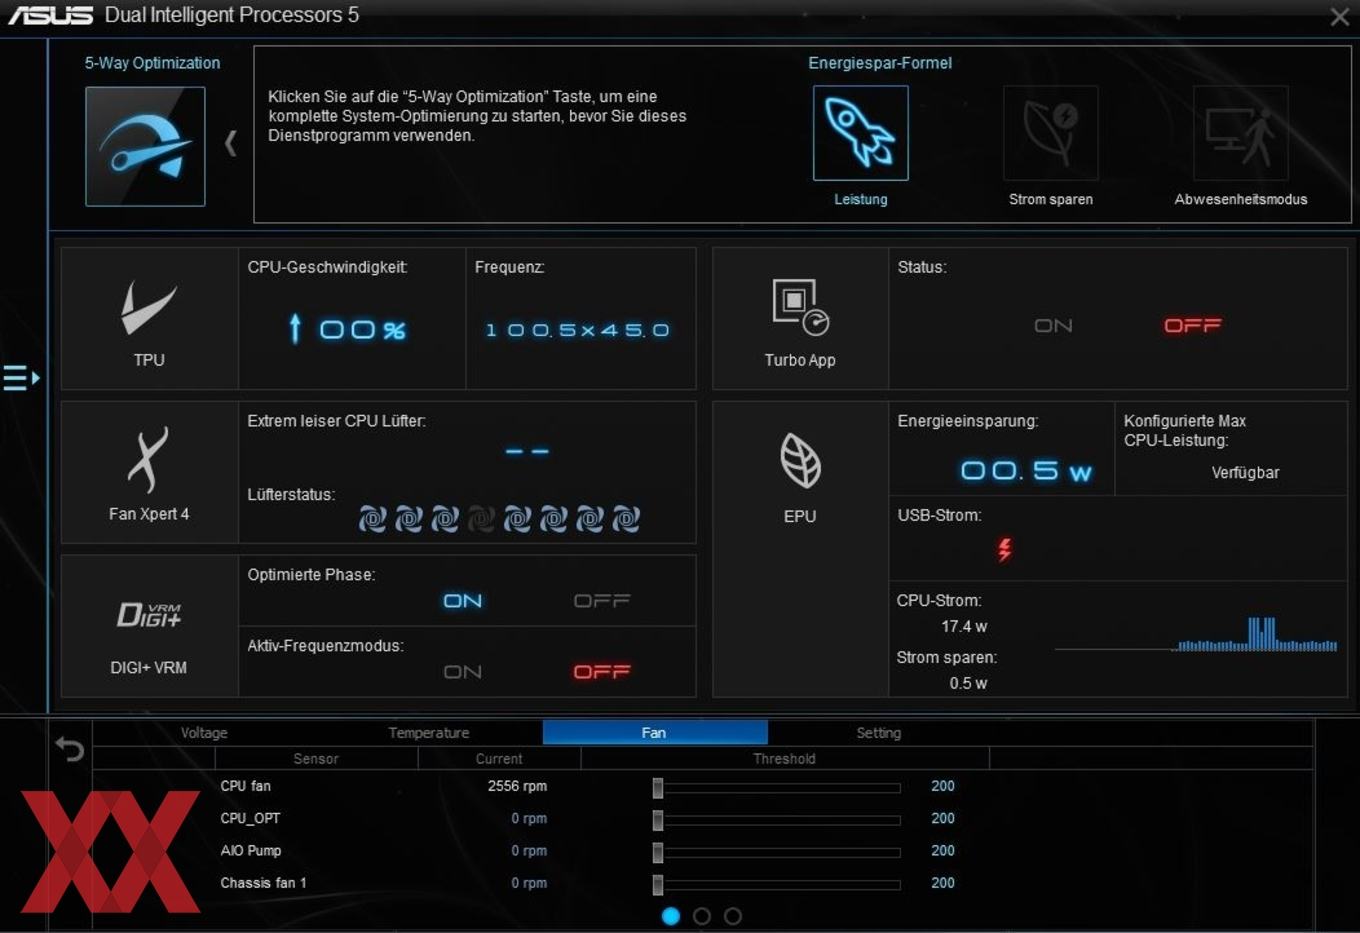Click the 100.5x45.0 frequency readout
The height and width of the screenshot is (933, 1360).
[577, 330]
